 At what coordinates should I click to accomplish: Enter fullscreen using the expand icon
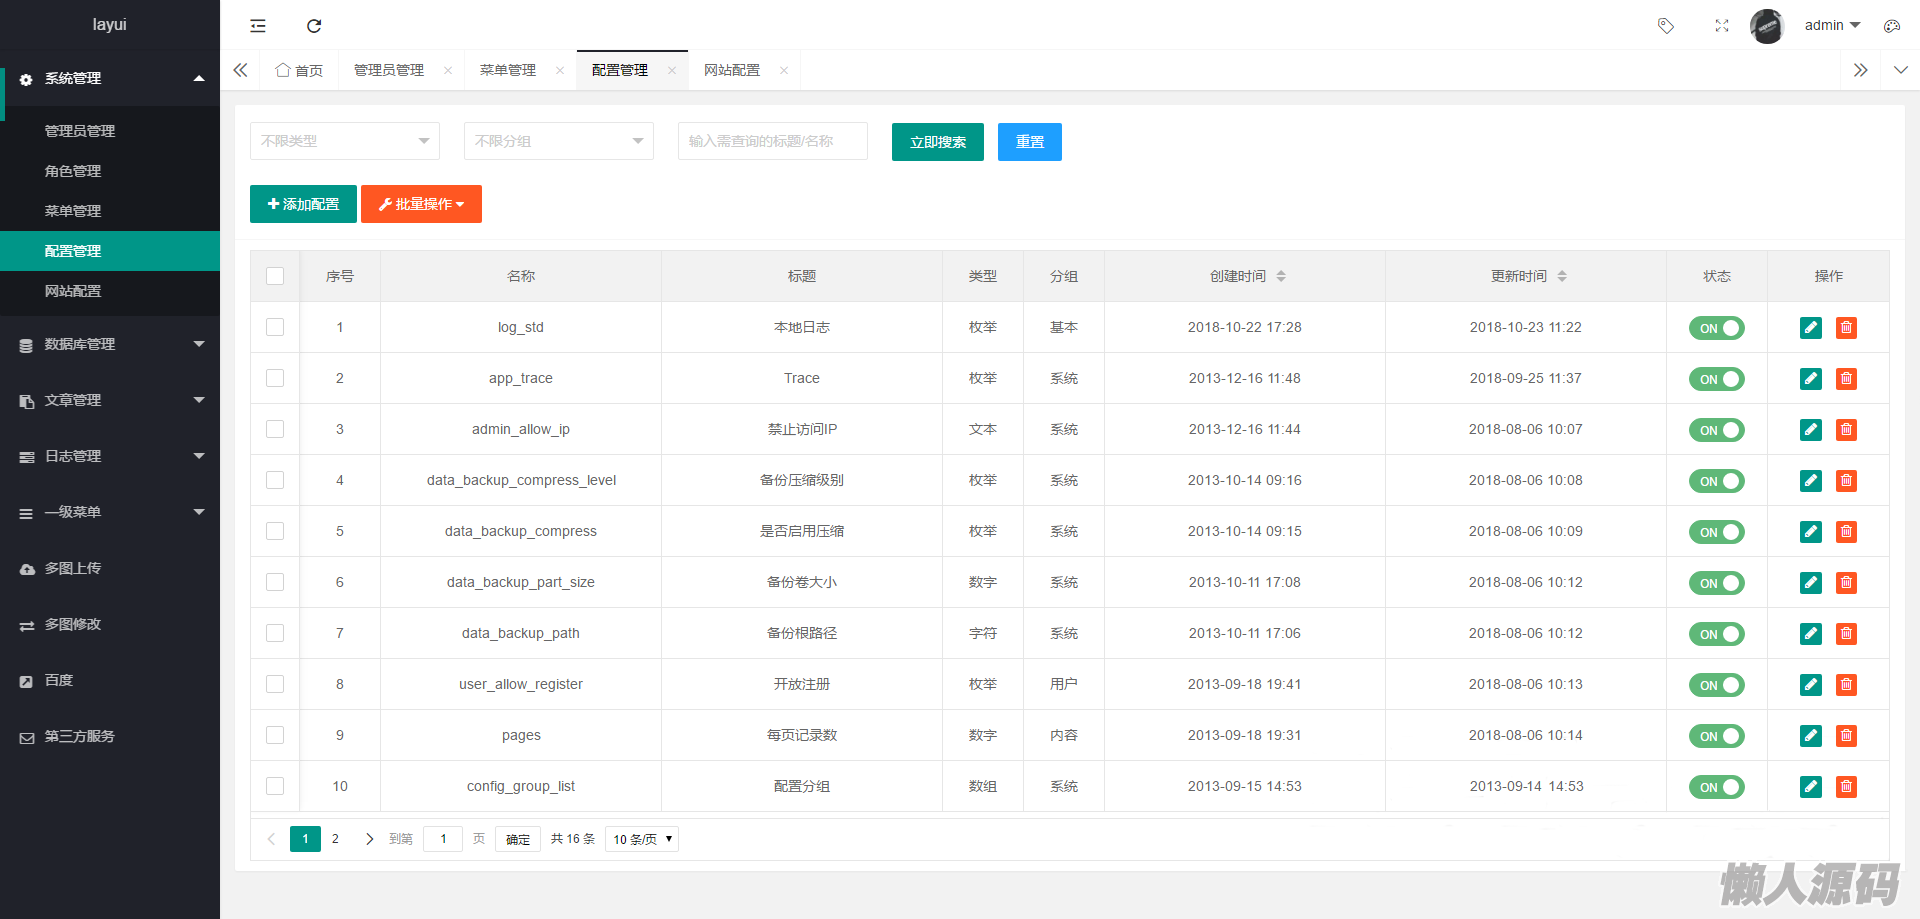(1721, 26)
